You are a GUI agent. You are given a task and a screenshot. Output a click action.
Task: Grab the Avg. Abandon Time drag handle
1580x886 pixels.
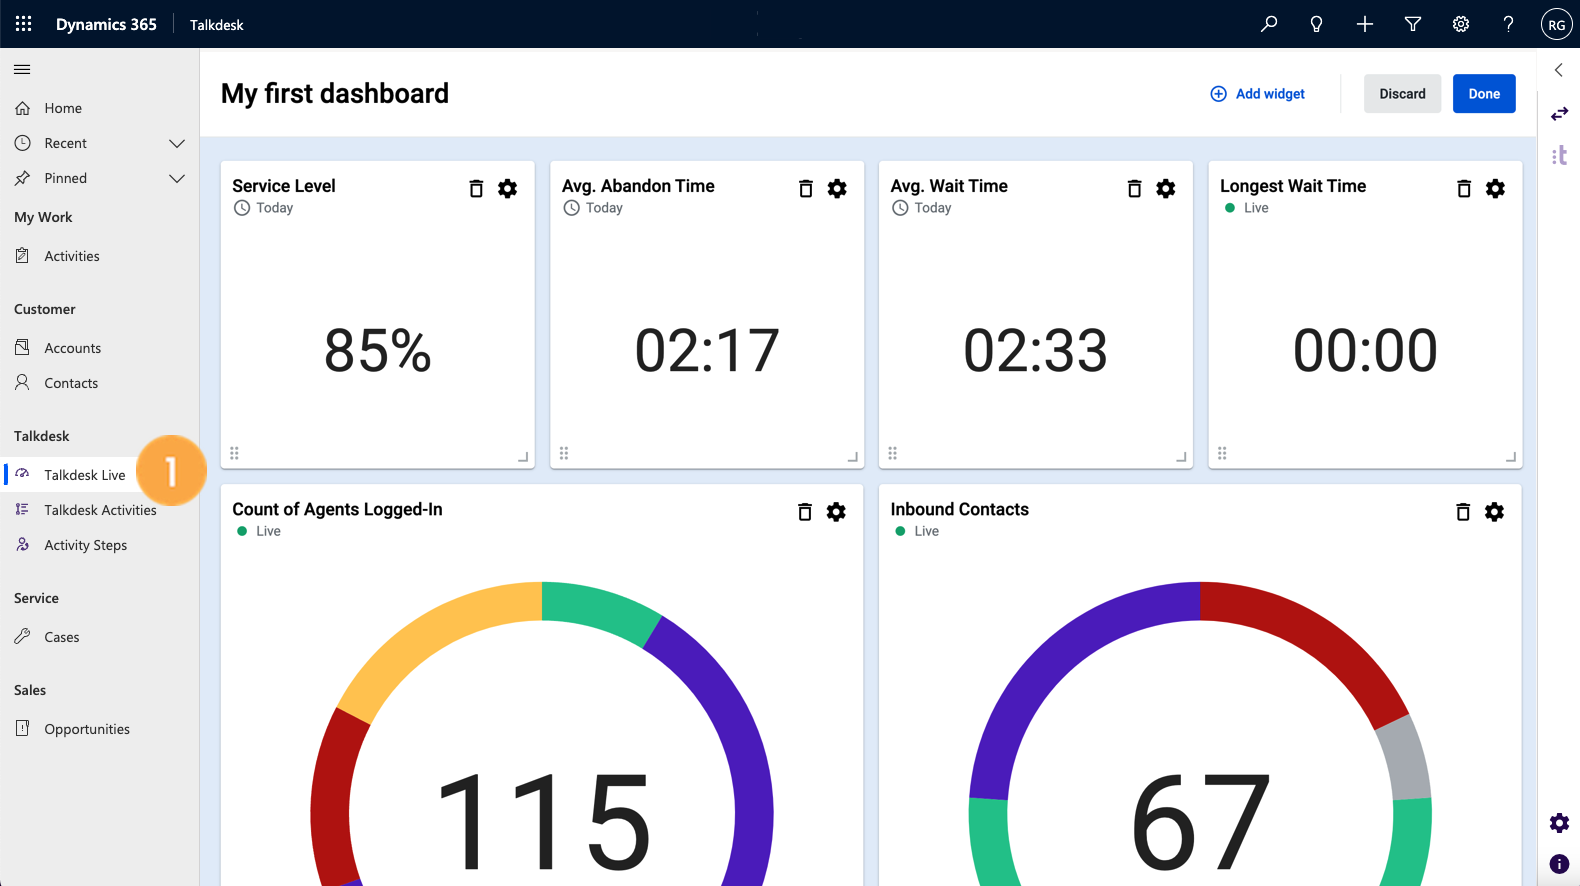point(564,453)
